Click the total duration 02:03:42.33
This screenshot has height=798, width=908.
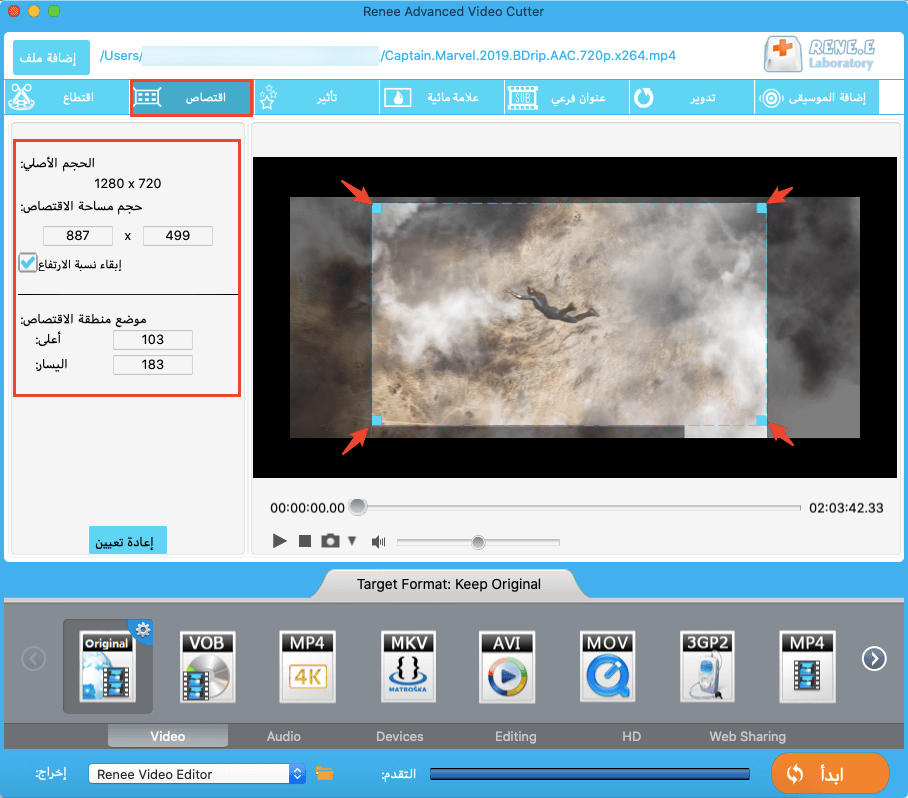pyautogui.click(x=846, y=508)
